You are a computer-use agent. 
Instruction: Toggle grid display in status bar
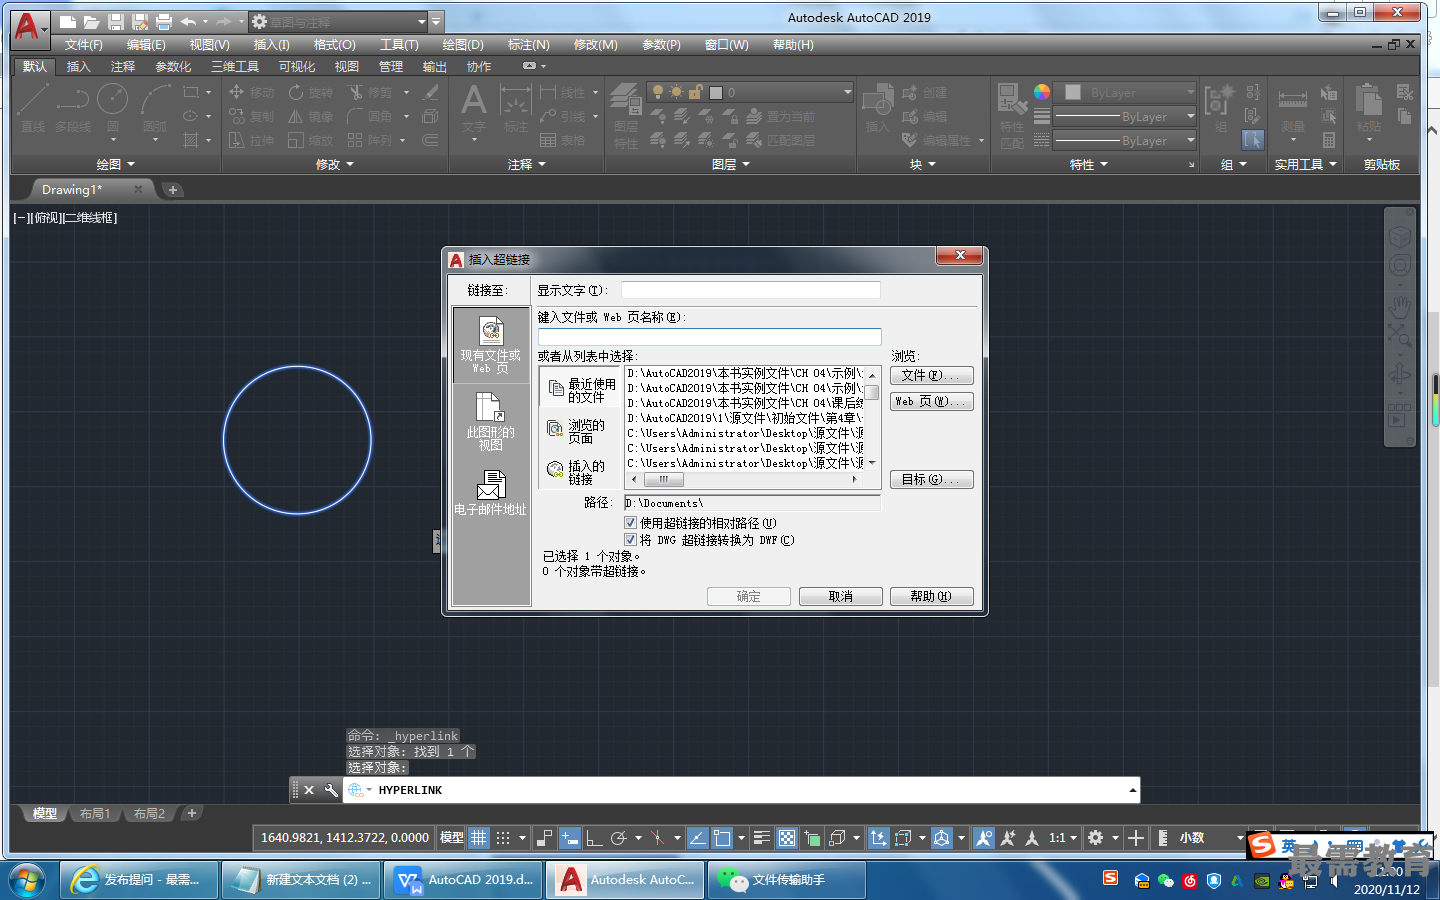pos(479,838)
